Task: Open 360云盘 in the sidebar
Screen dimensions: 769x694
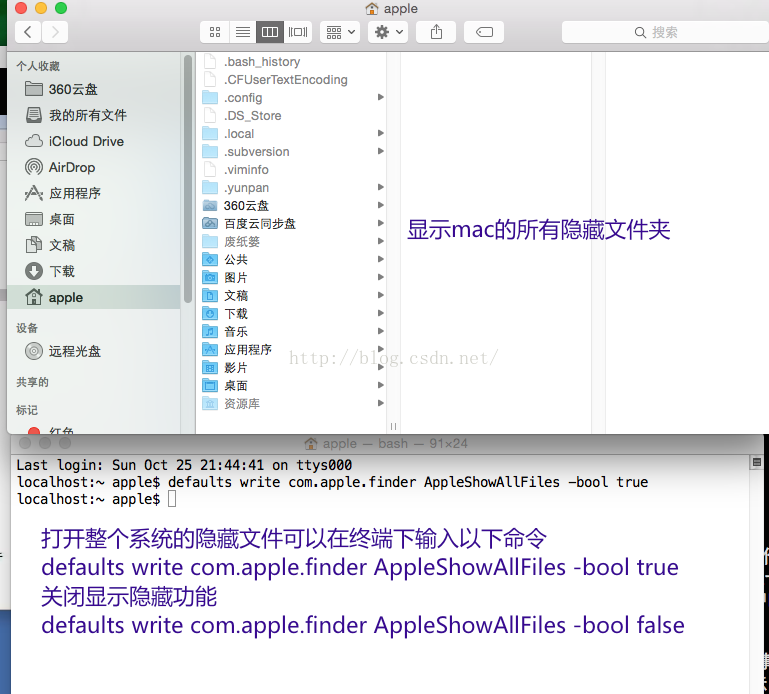Action: (93, 89)
